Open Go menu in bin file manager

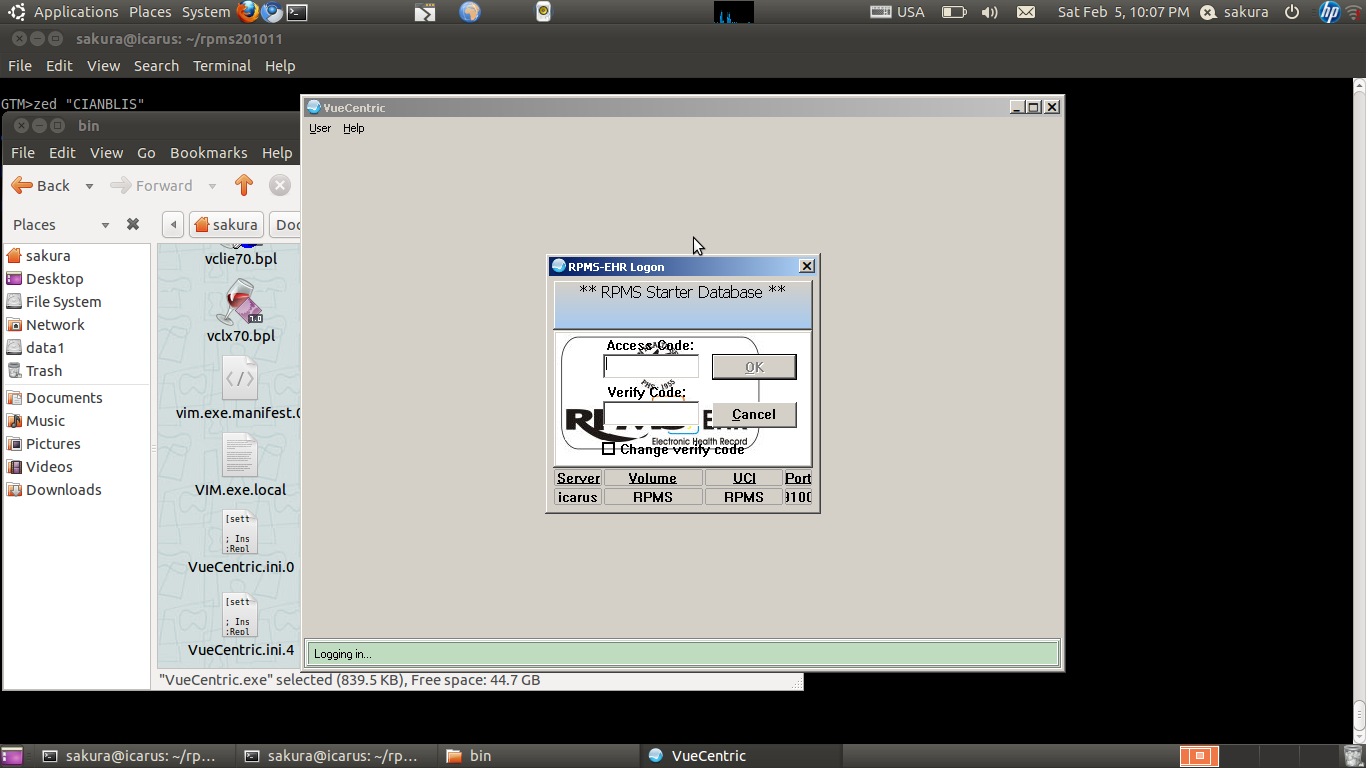click(146, 153)
